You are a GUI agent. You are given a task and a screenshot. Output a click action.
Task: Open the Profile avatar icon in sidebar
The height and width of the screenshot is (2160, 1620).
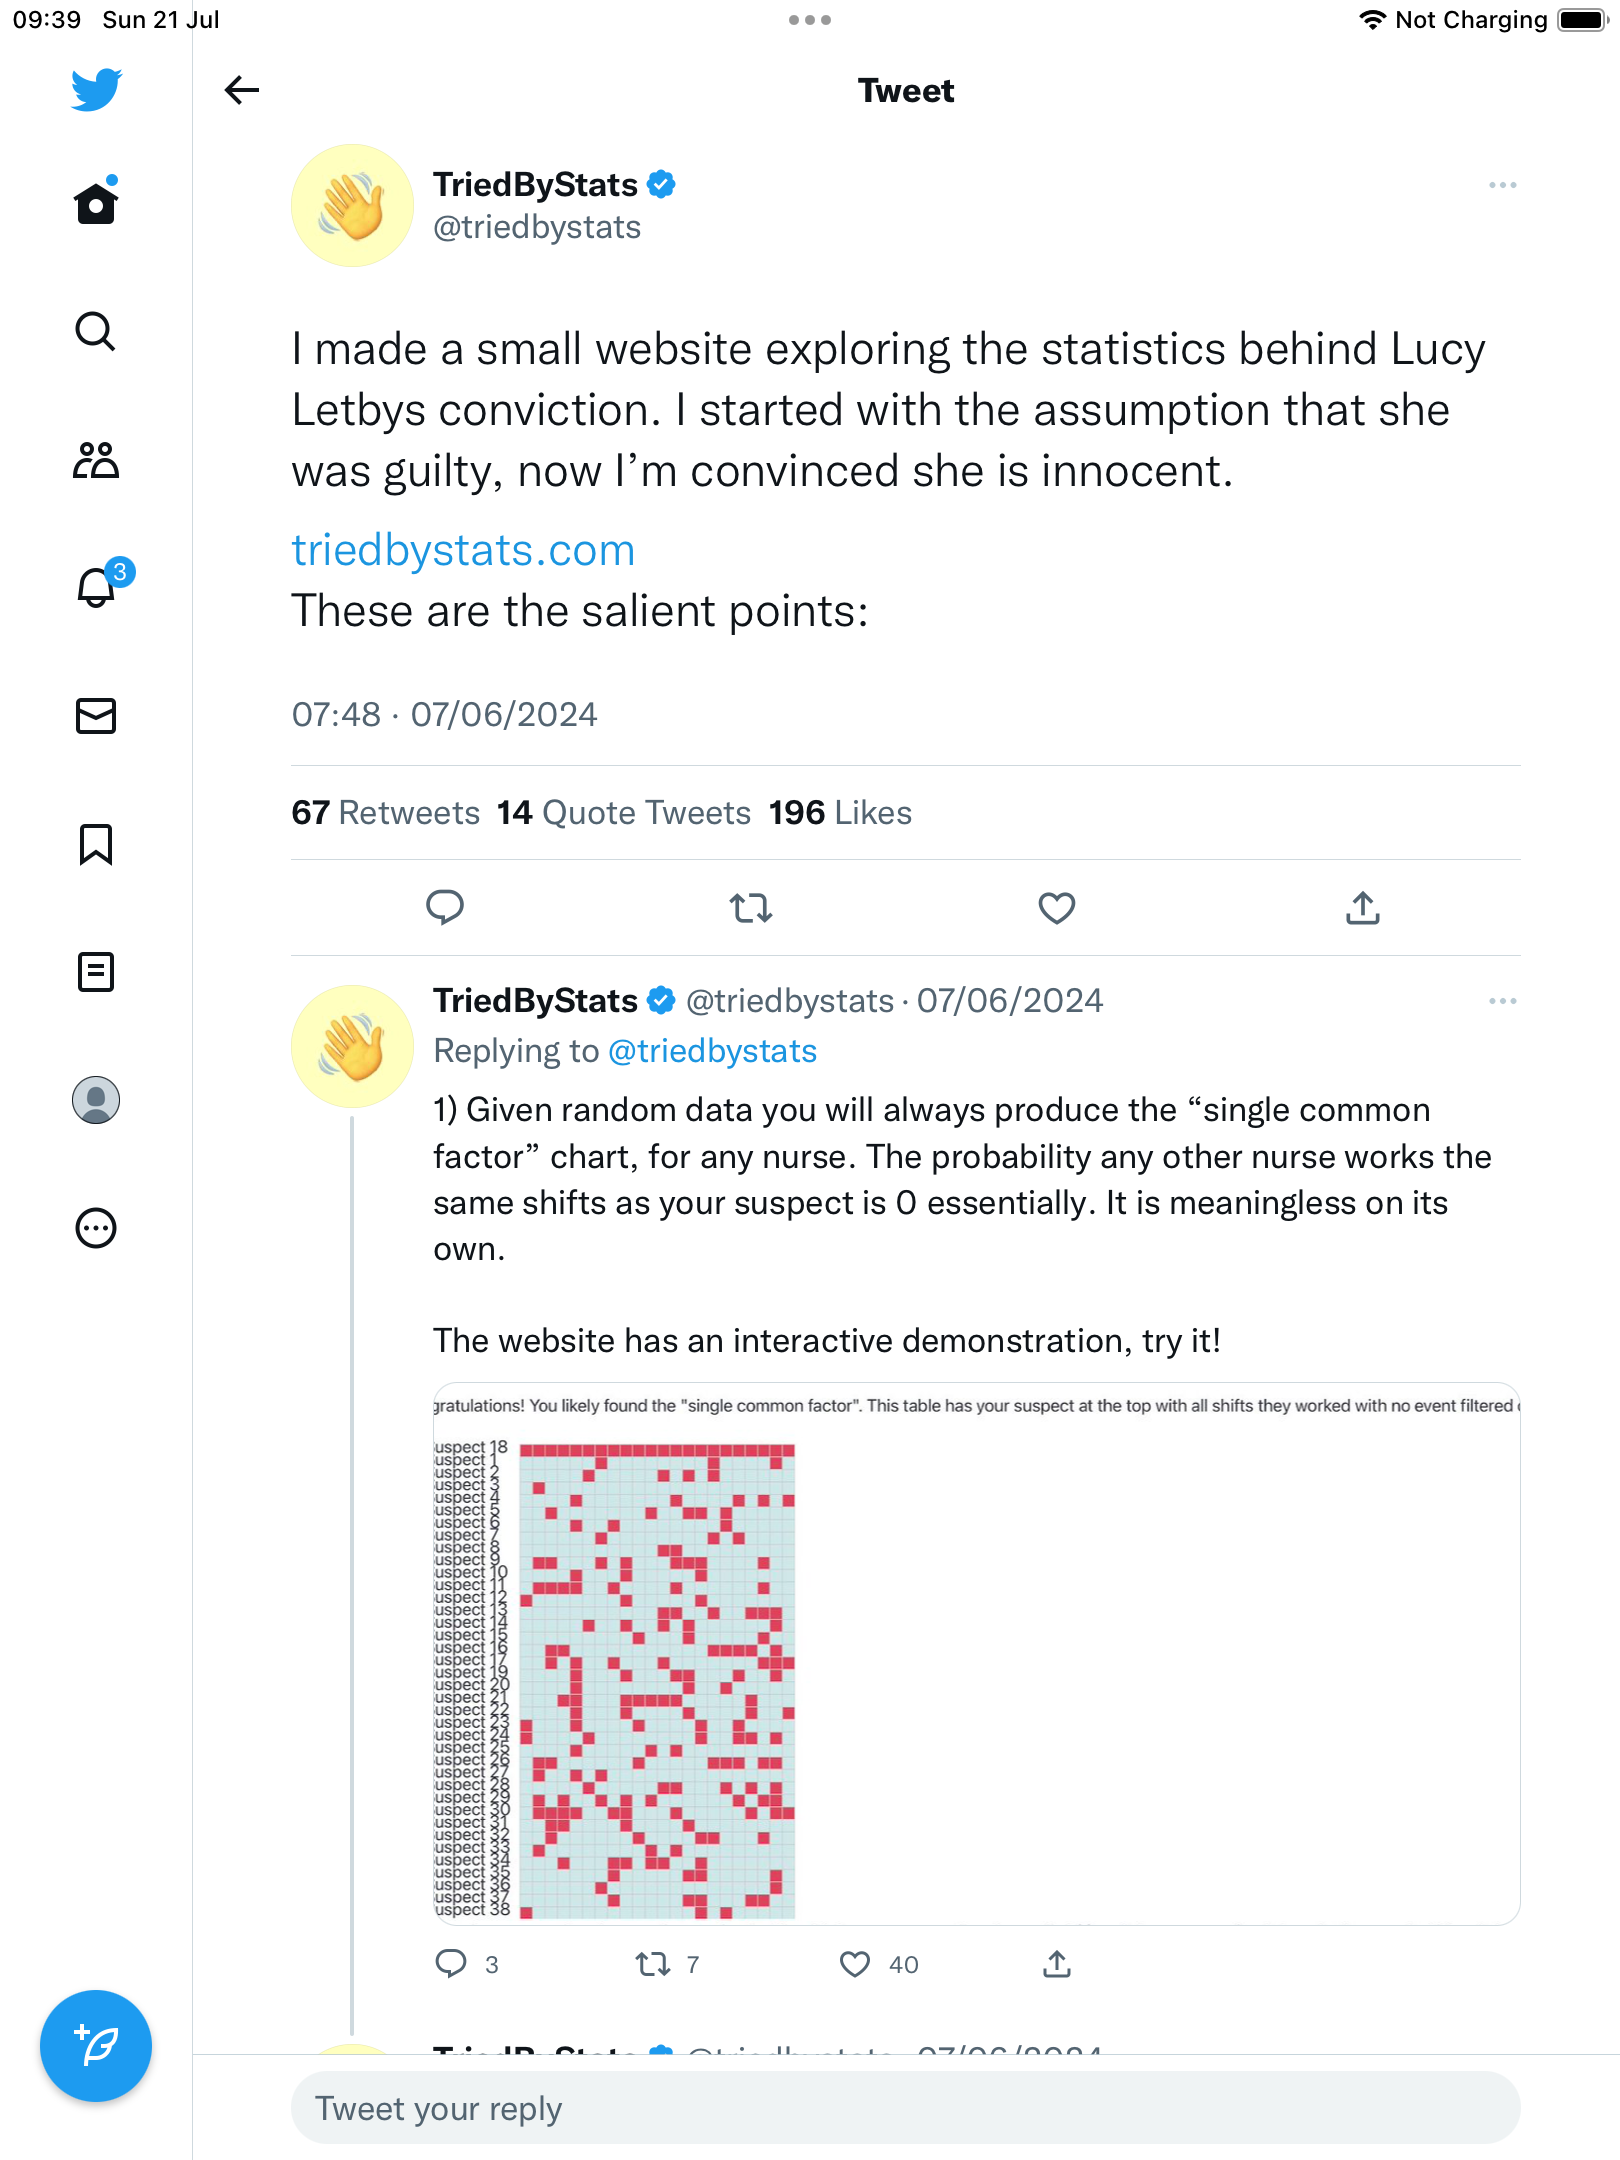[96, 1100]
